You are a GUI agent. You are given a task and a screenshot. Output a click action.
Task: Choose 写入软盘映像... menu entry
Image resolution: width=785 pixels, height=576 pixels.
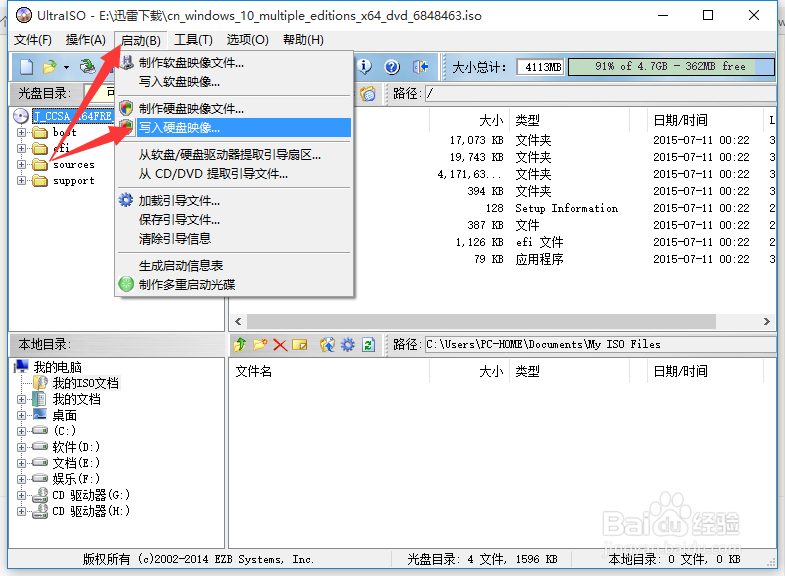pos(234,82)
